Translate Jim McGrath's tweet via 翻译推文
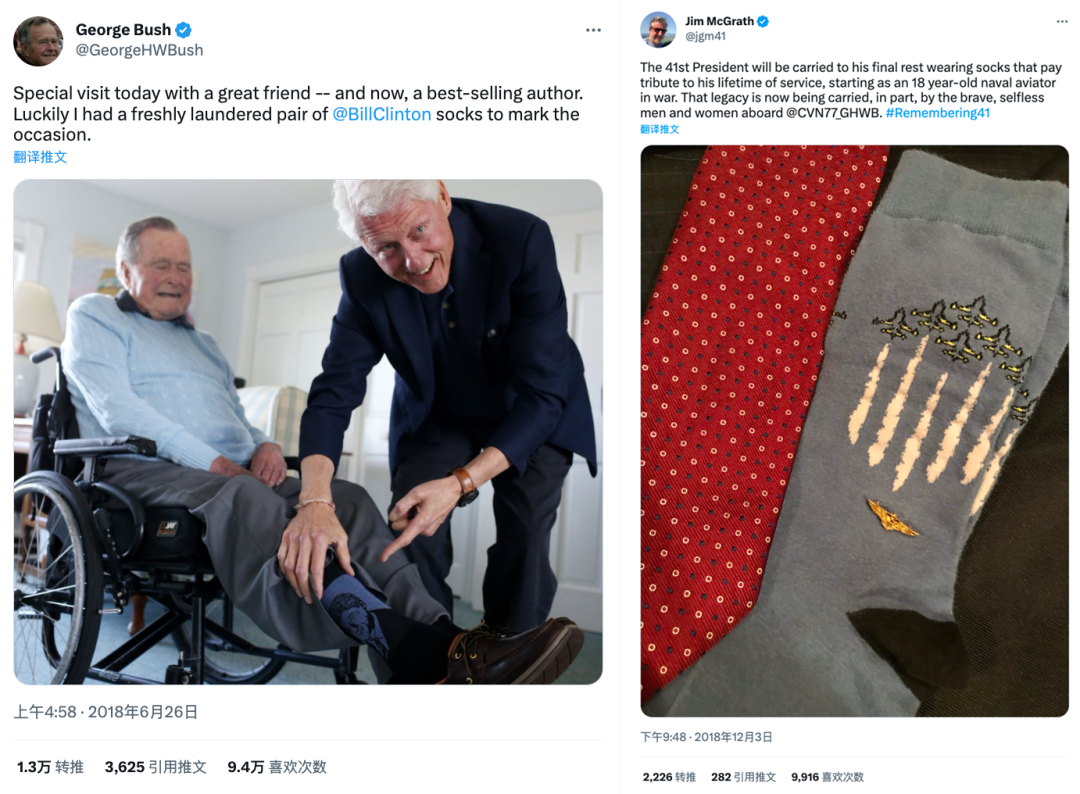This screenshot has height=794, width=1080. 659,129
